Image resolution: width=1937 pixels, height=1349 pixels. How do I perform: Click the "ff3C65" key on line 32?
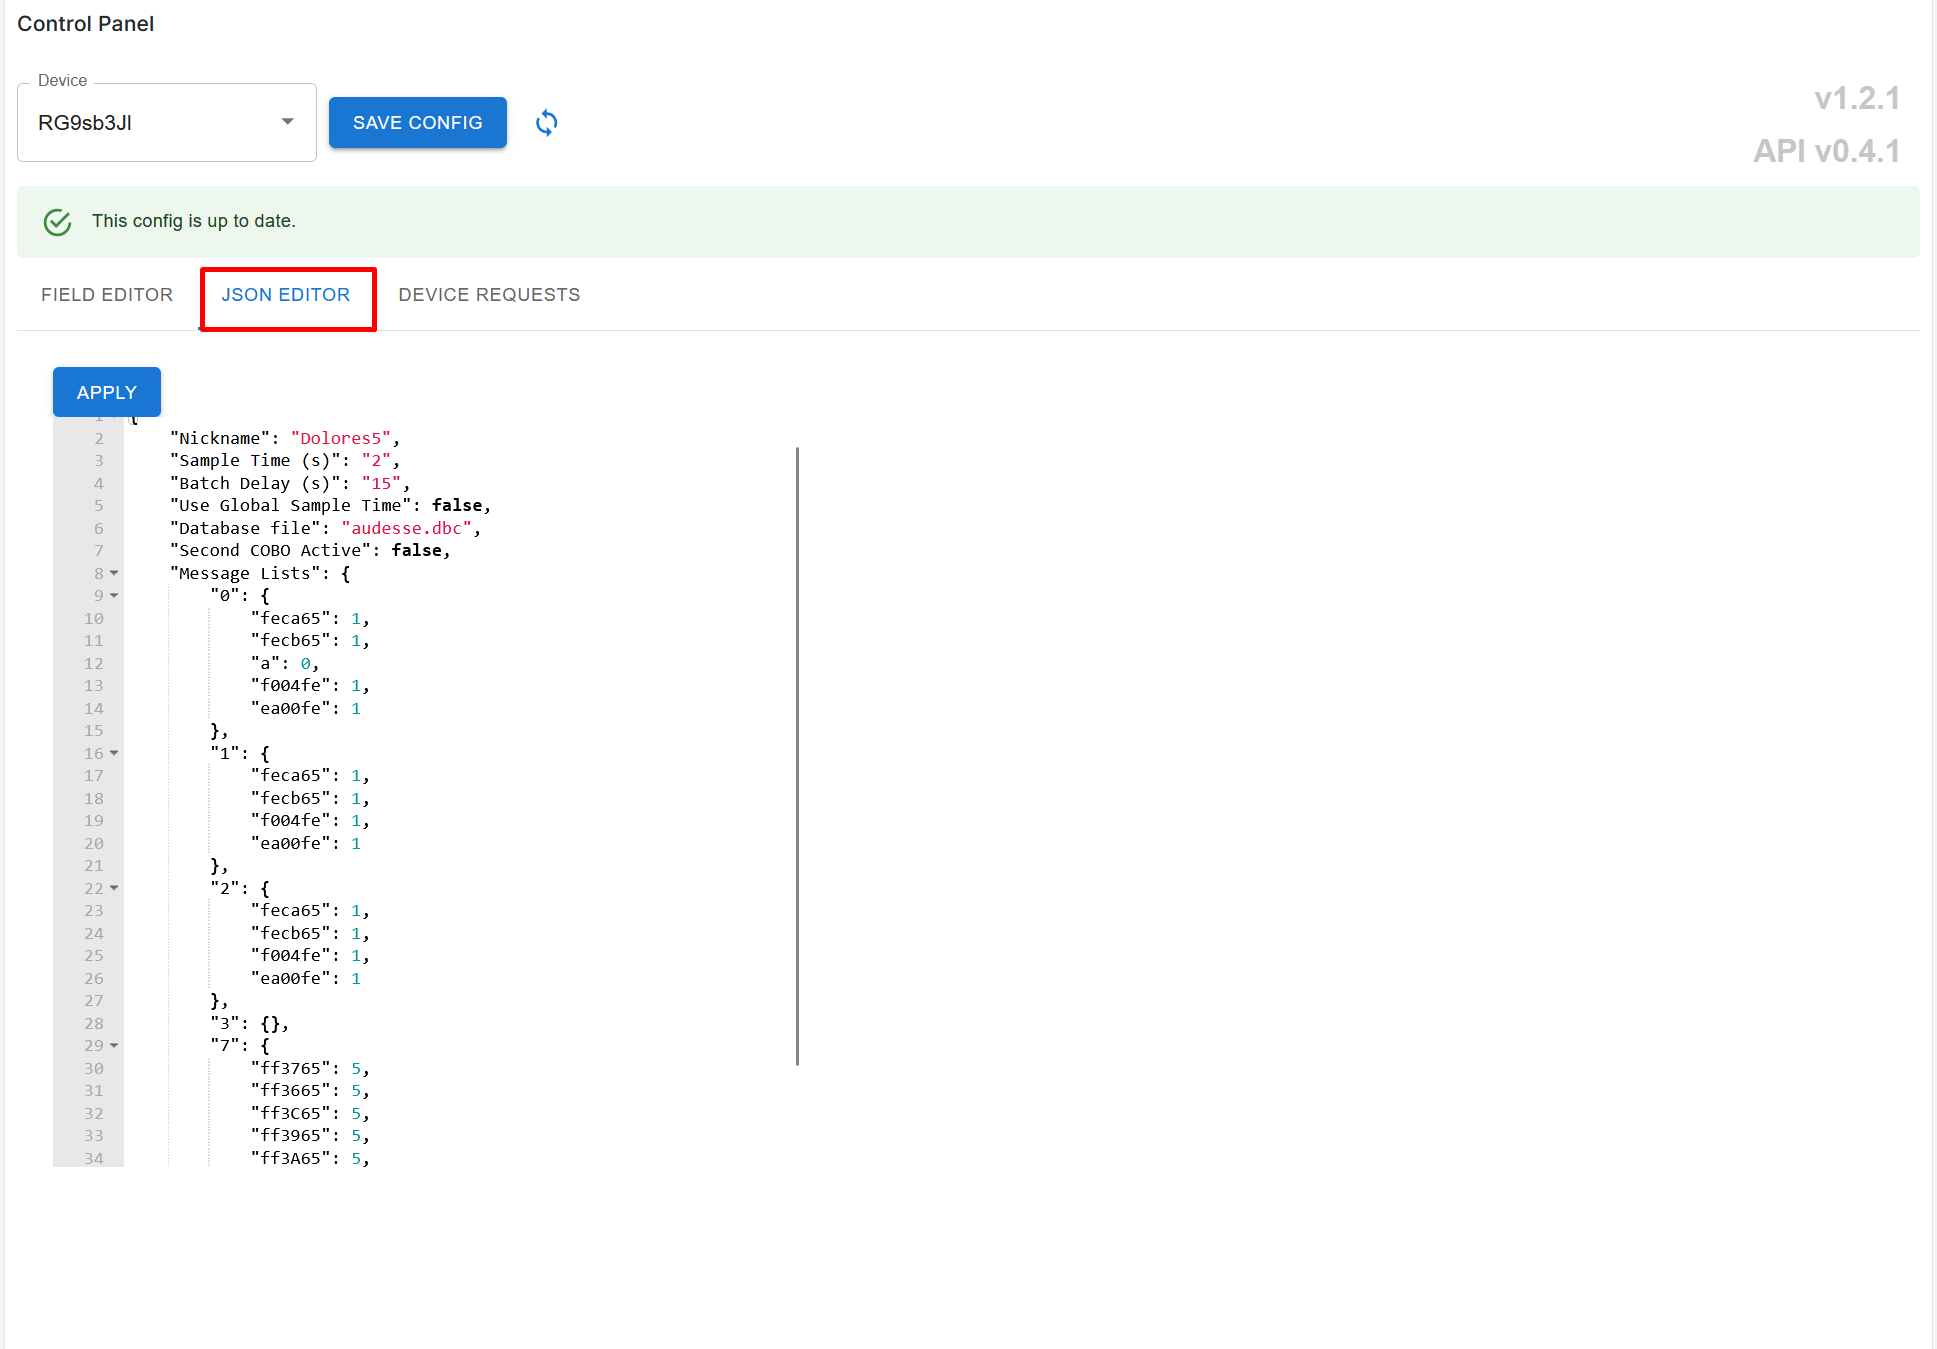[x=291, y=1114]
